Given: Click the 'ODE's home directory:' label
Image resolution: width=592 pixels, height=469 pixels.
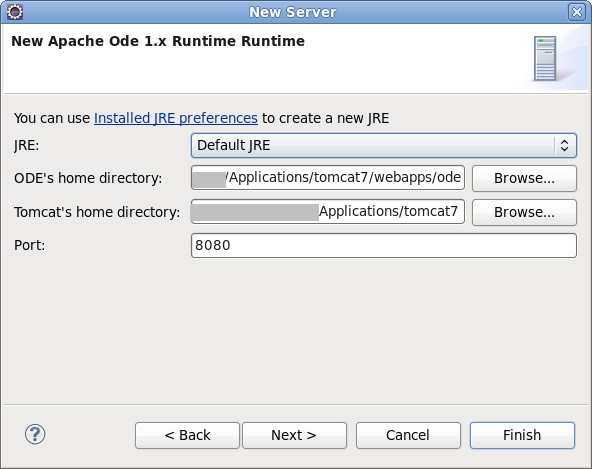Looking at the screenshot, I should point(88,178).
